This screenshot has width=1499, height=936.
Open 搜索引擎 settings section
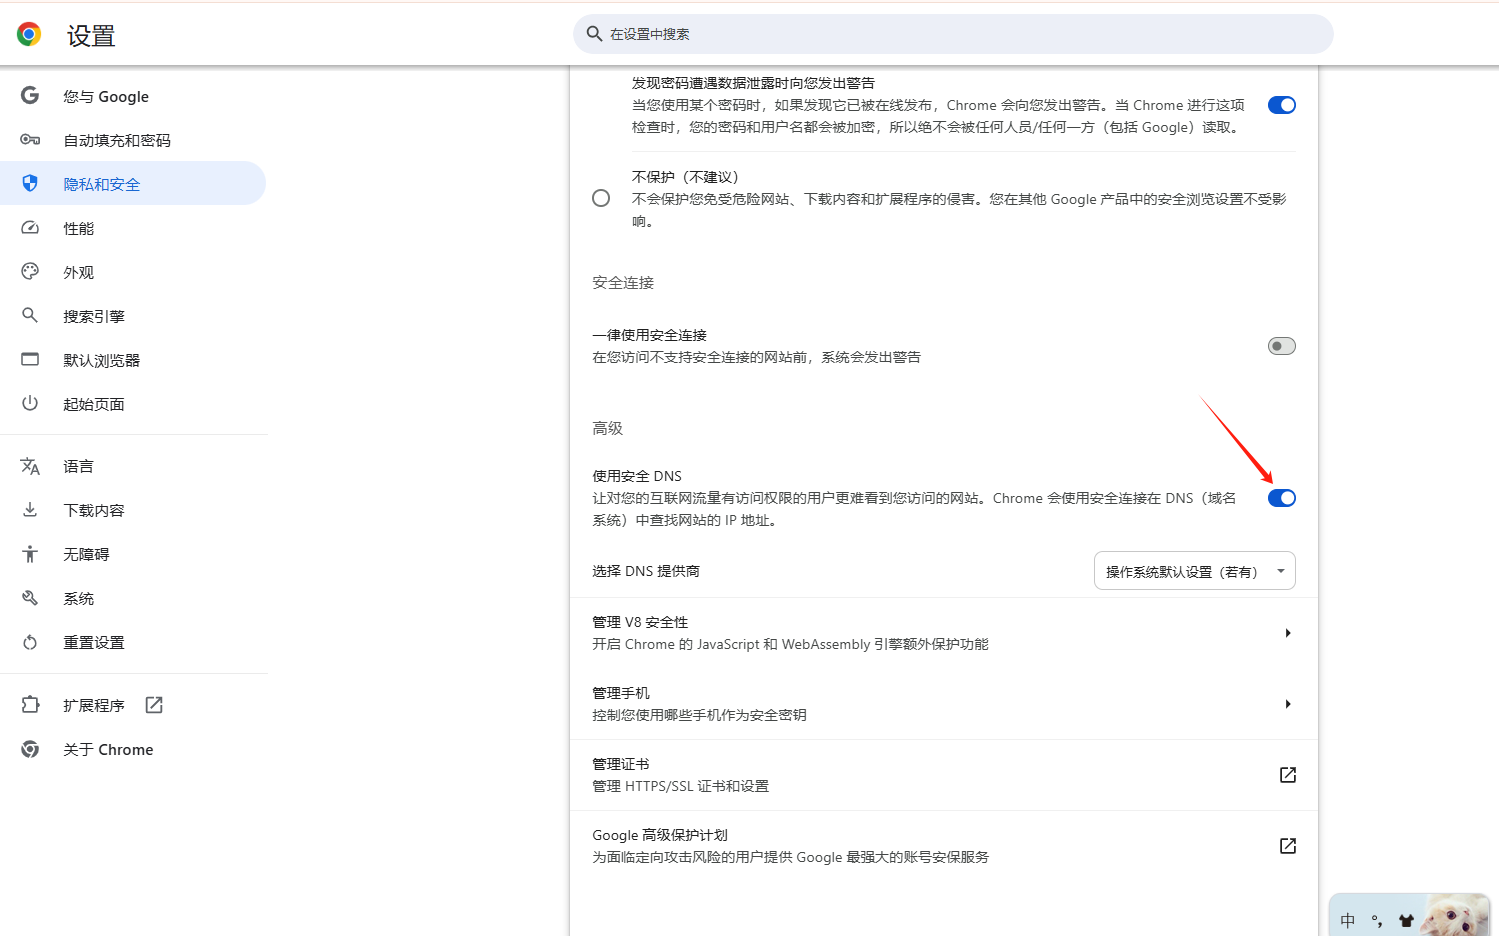(x=133, y=316)
